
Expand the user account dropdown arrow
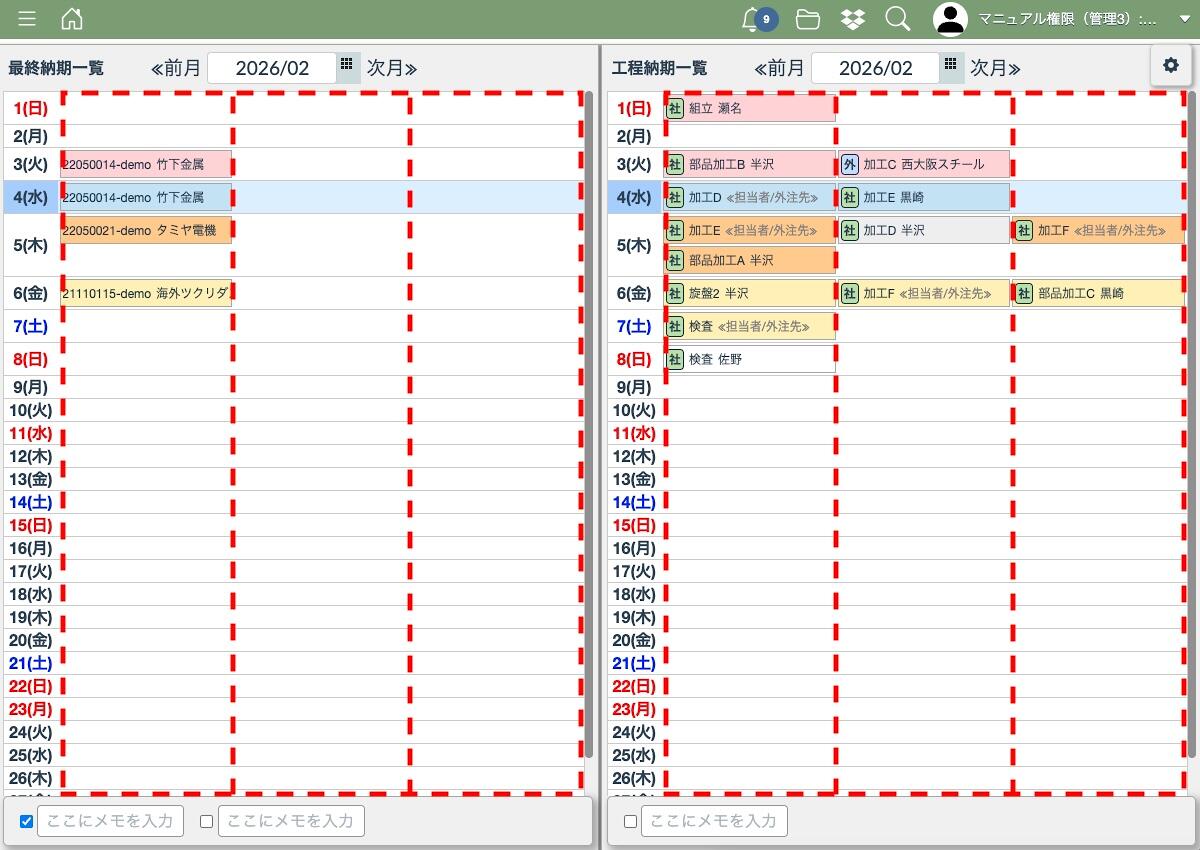pyautogui.click(x=1185, y=19)
